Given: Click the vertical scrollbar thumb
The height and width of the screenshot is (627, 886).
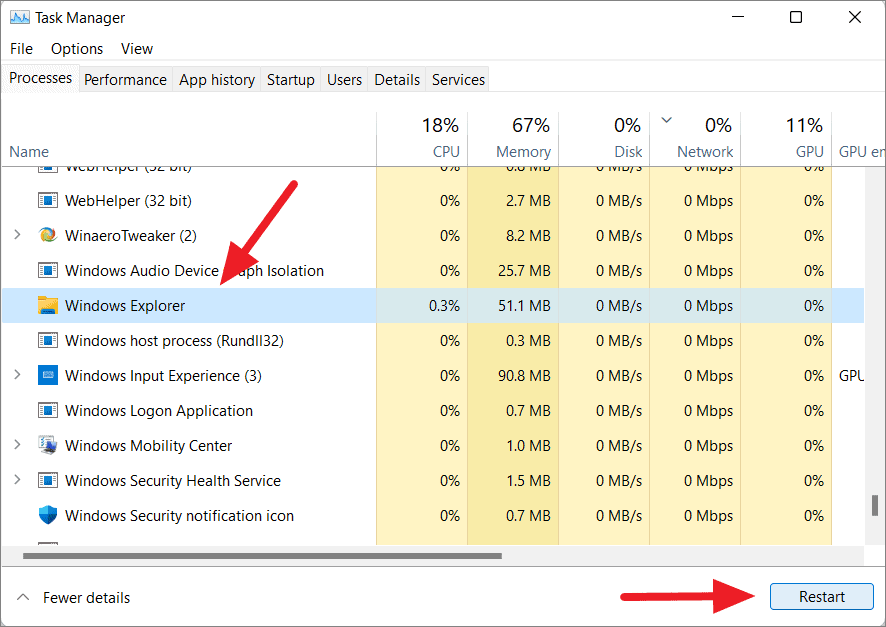Looking at the screenshot, I should click(x=875, y=505).
